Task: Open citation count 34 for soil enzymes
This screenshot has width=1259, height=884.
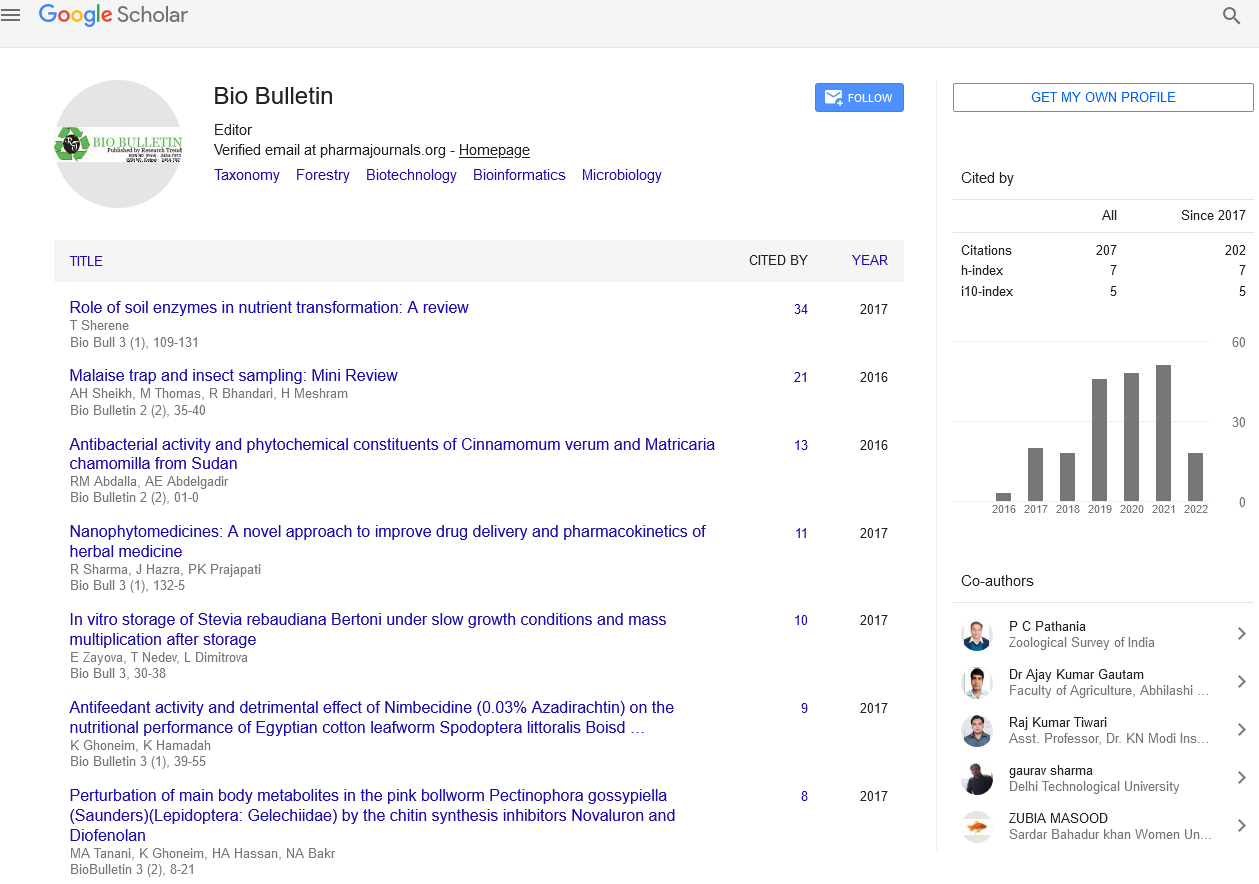Action: coord(801,310)
